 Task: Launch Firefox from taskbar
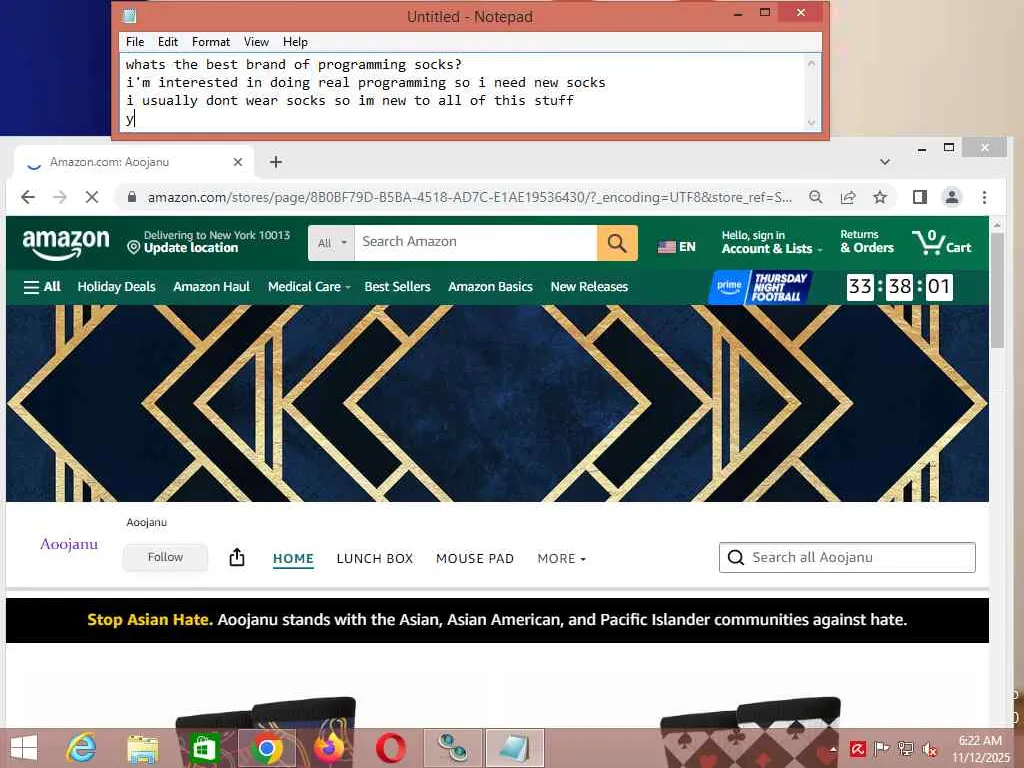(329, 748)
